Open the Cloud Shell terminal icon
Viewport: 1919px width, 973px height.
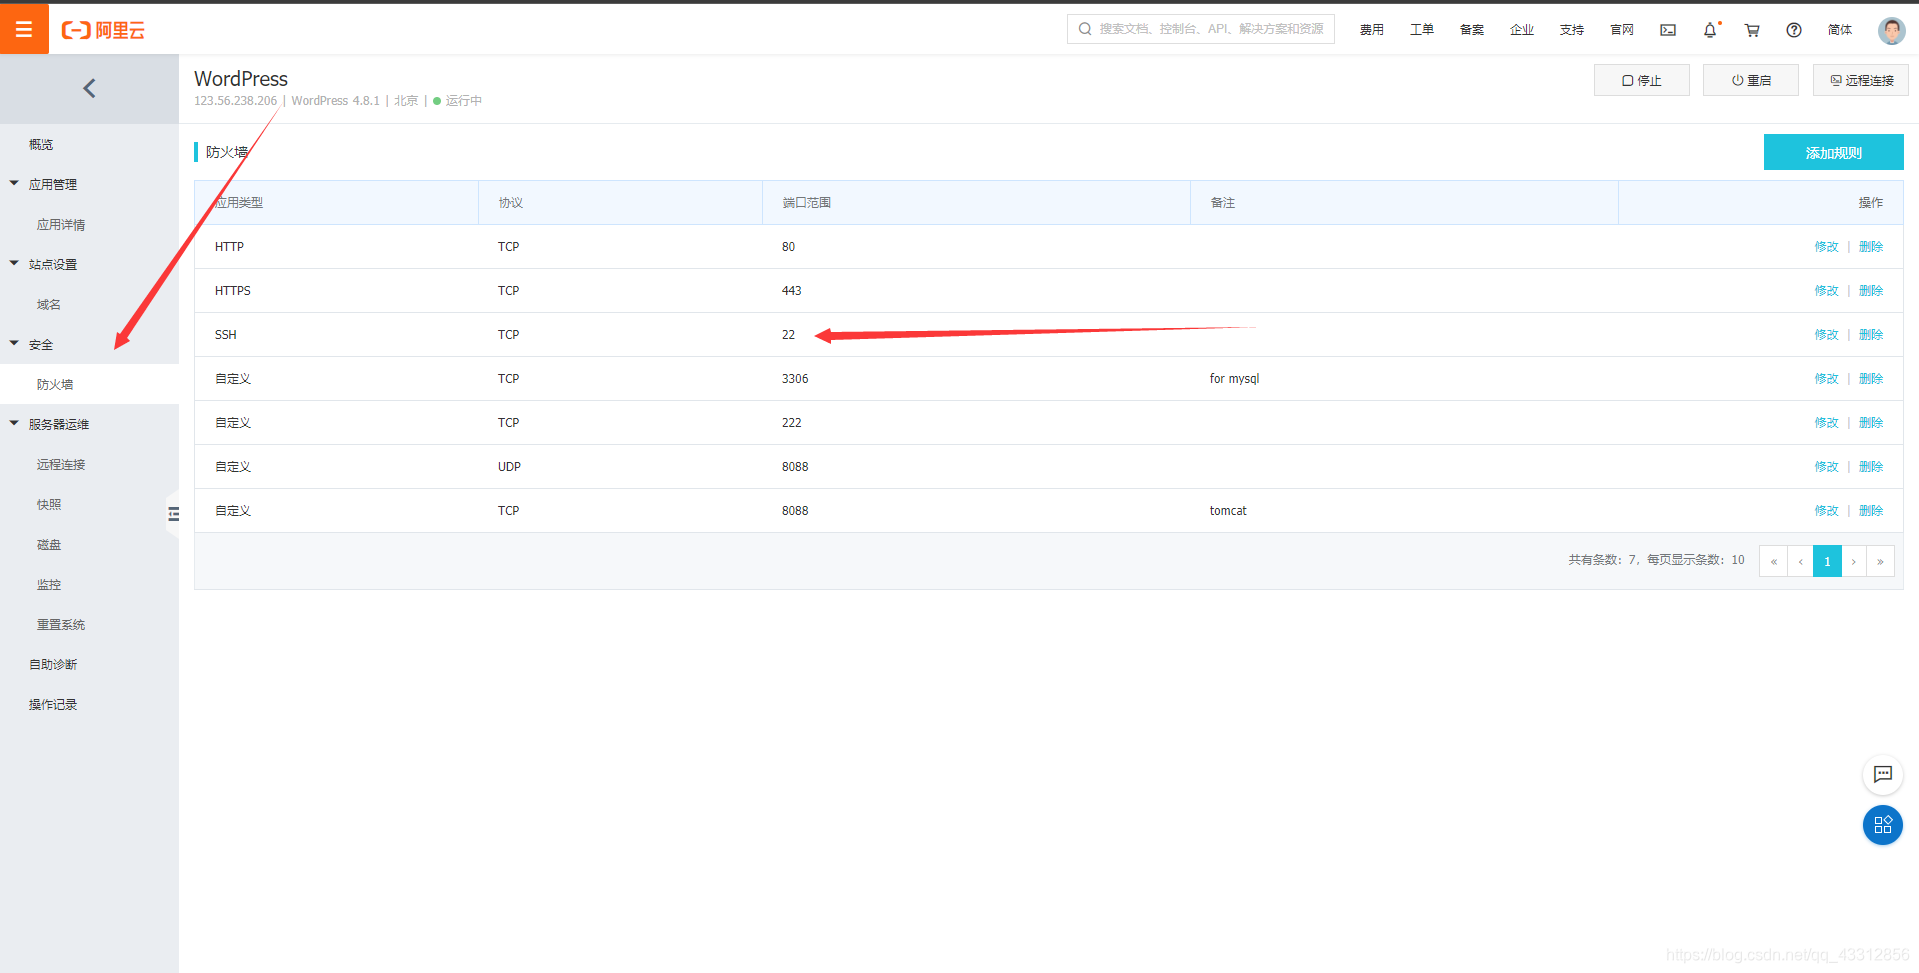pyautogui.click(x=1668, y=30)
